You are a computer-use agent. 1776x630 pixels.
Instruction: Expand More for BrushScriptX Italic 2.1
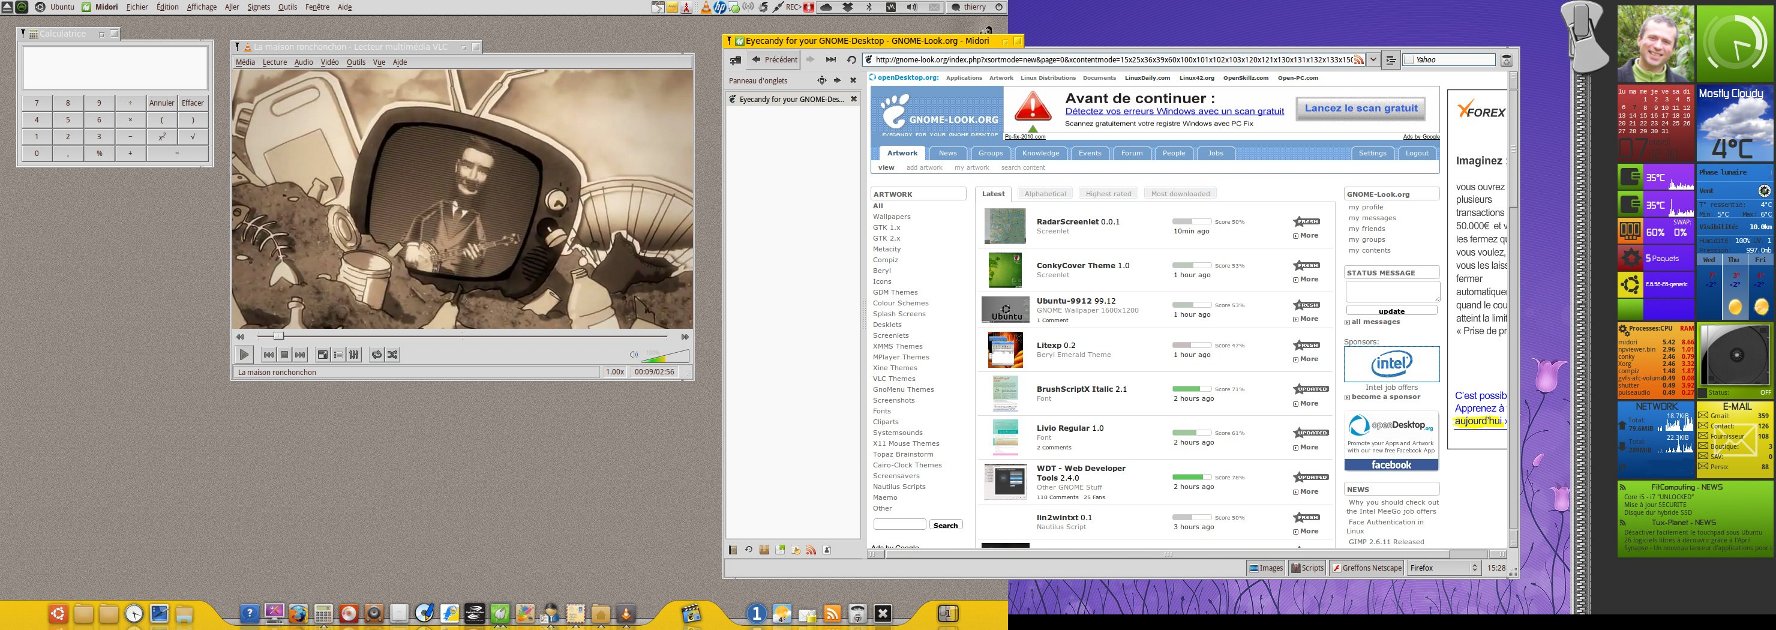tap(1306, 403)
